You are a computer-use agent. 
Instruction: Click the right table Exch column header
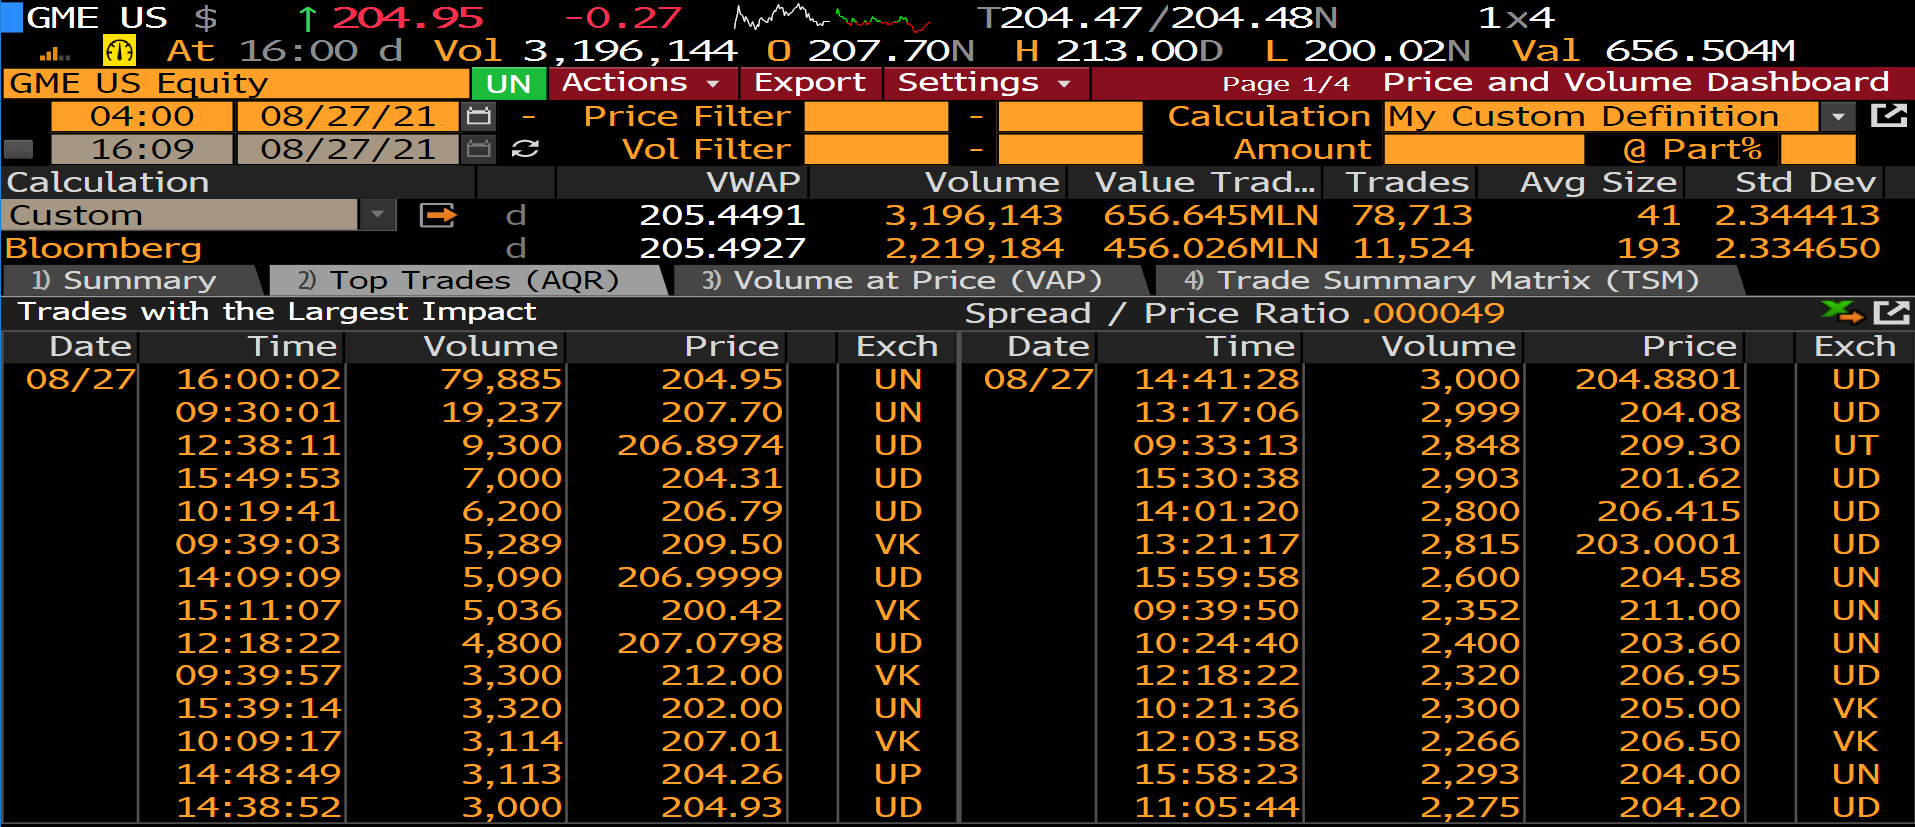[x=1855, y=346]
